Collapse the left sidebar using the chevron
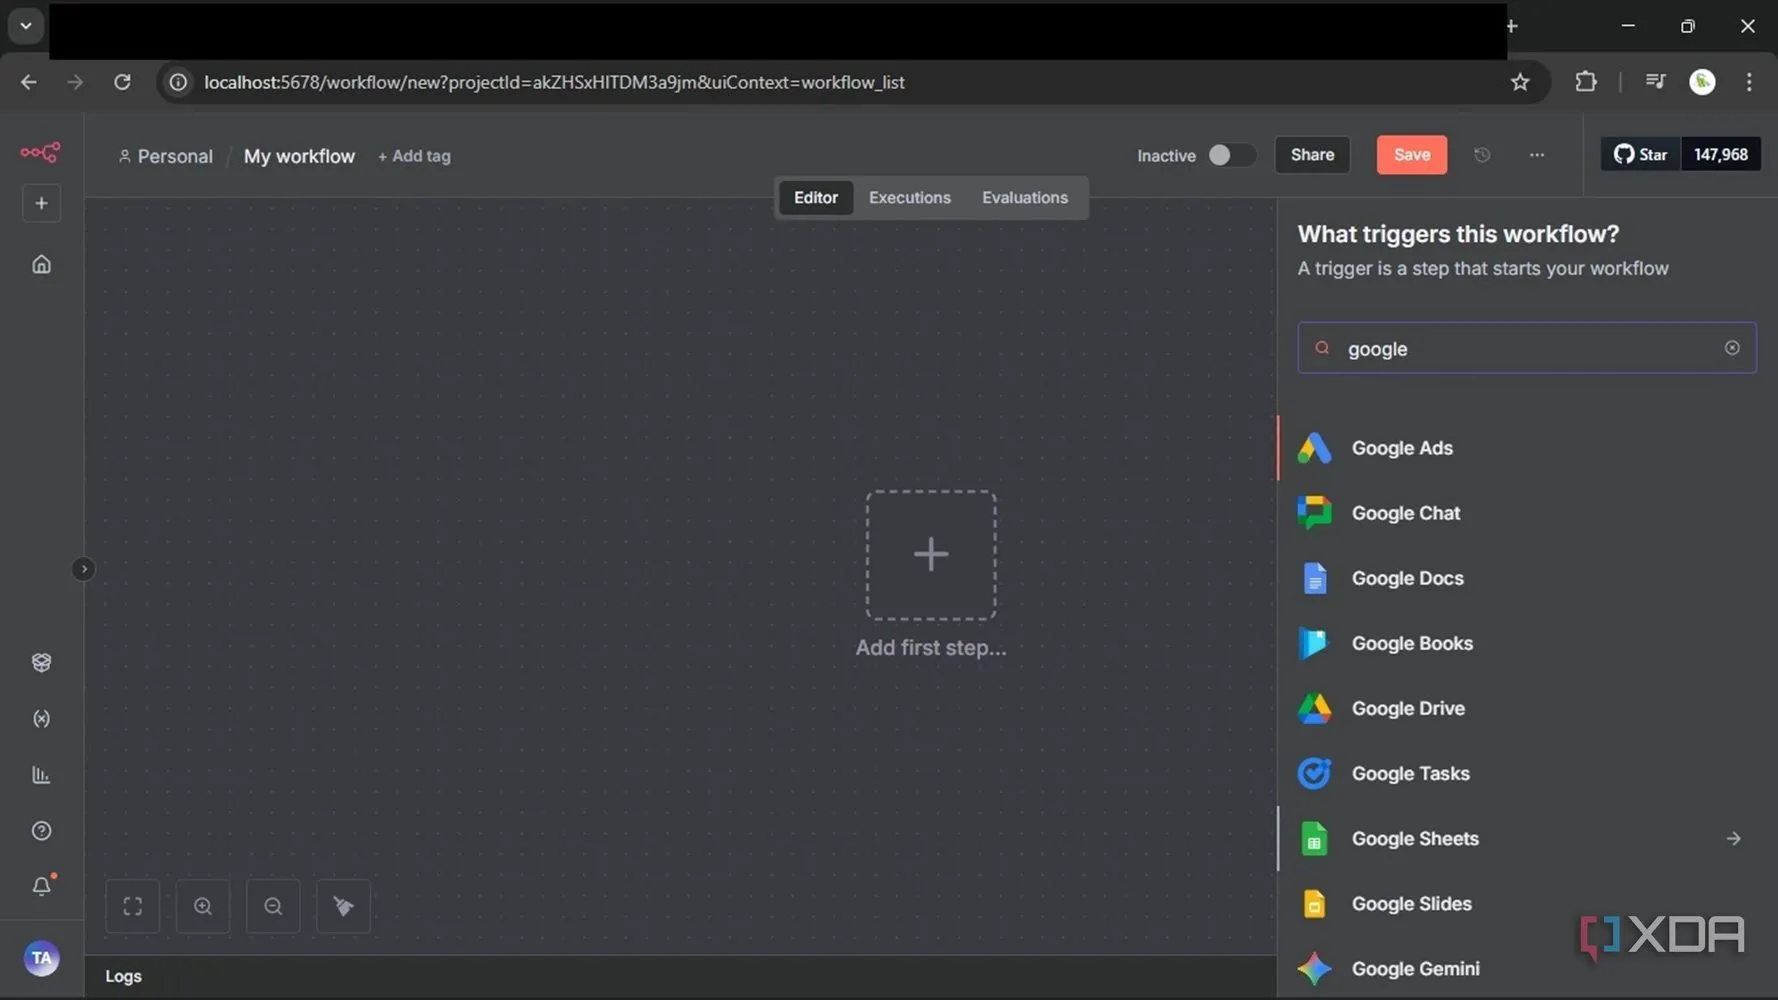Image resolution: width=1778 pixels, height=1000 pixels. click(84, 568)
